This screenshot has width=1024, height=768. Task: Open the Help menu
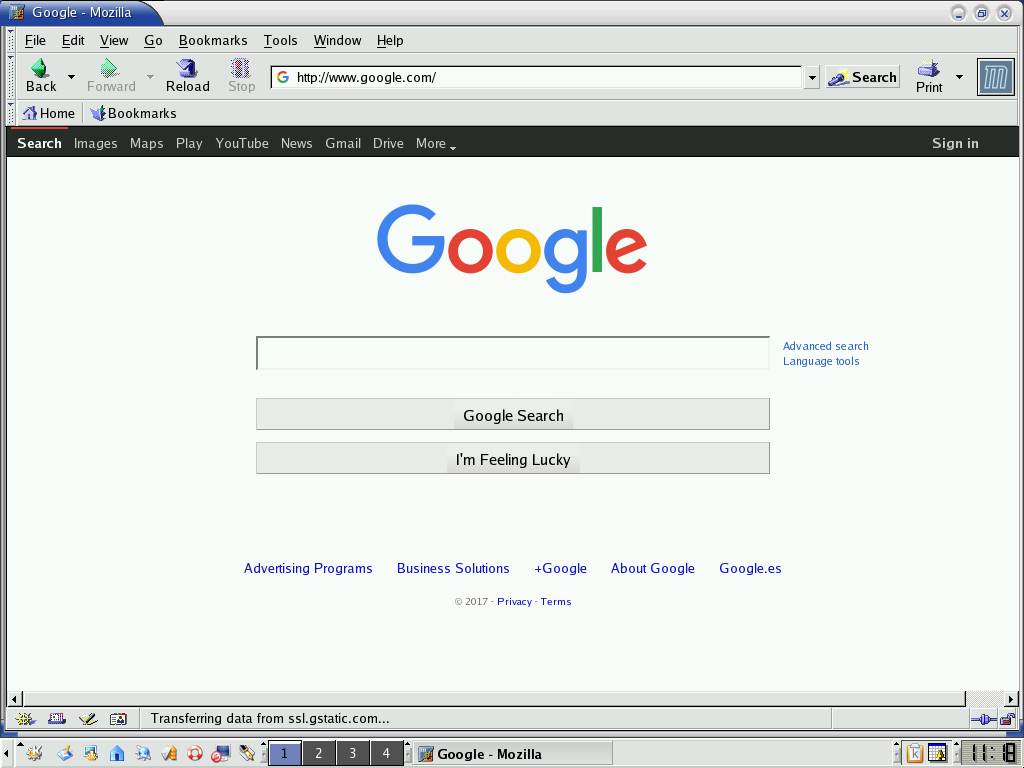(390, 40)
